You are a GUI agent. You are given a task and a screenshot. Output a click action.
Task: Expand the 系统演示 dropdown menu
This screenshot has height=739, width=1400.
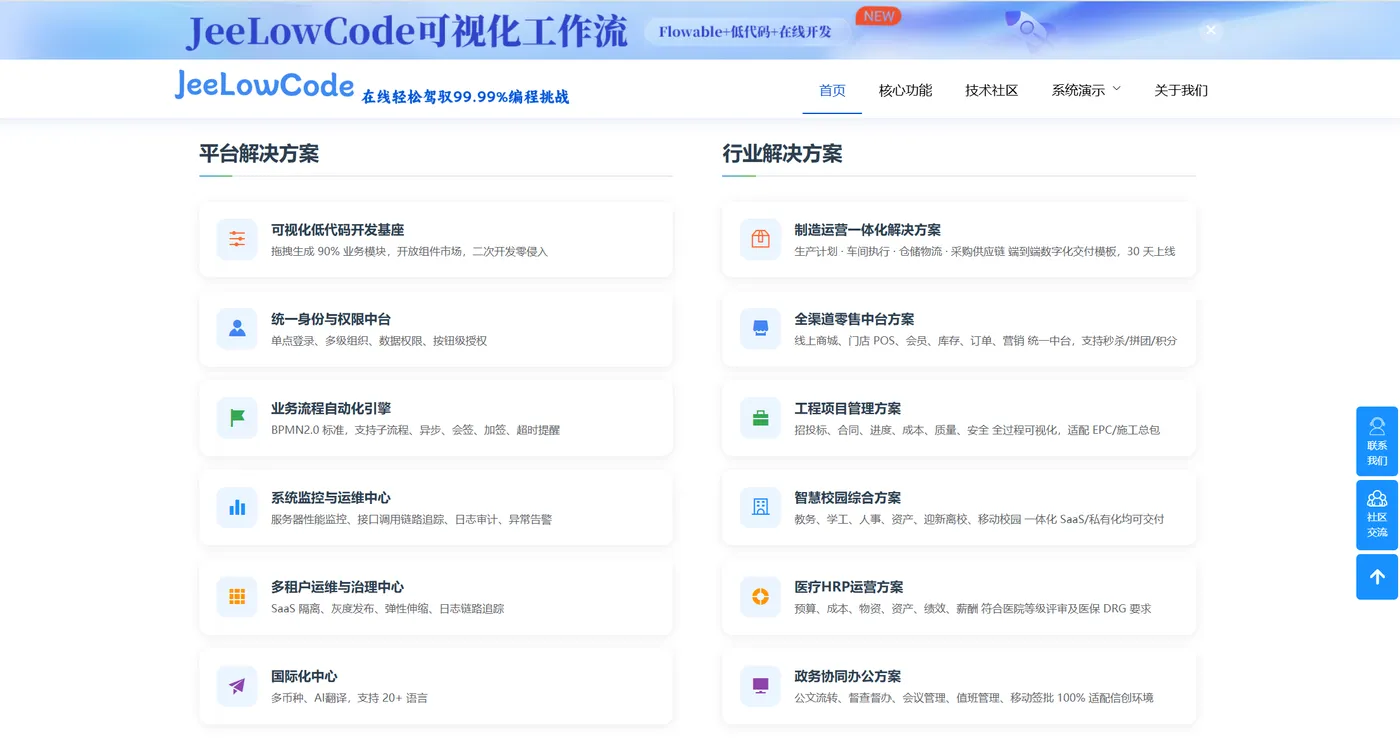click(x=1082, y=89)
